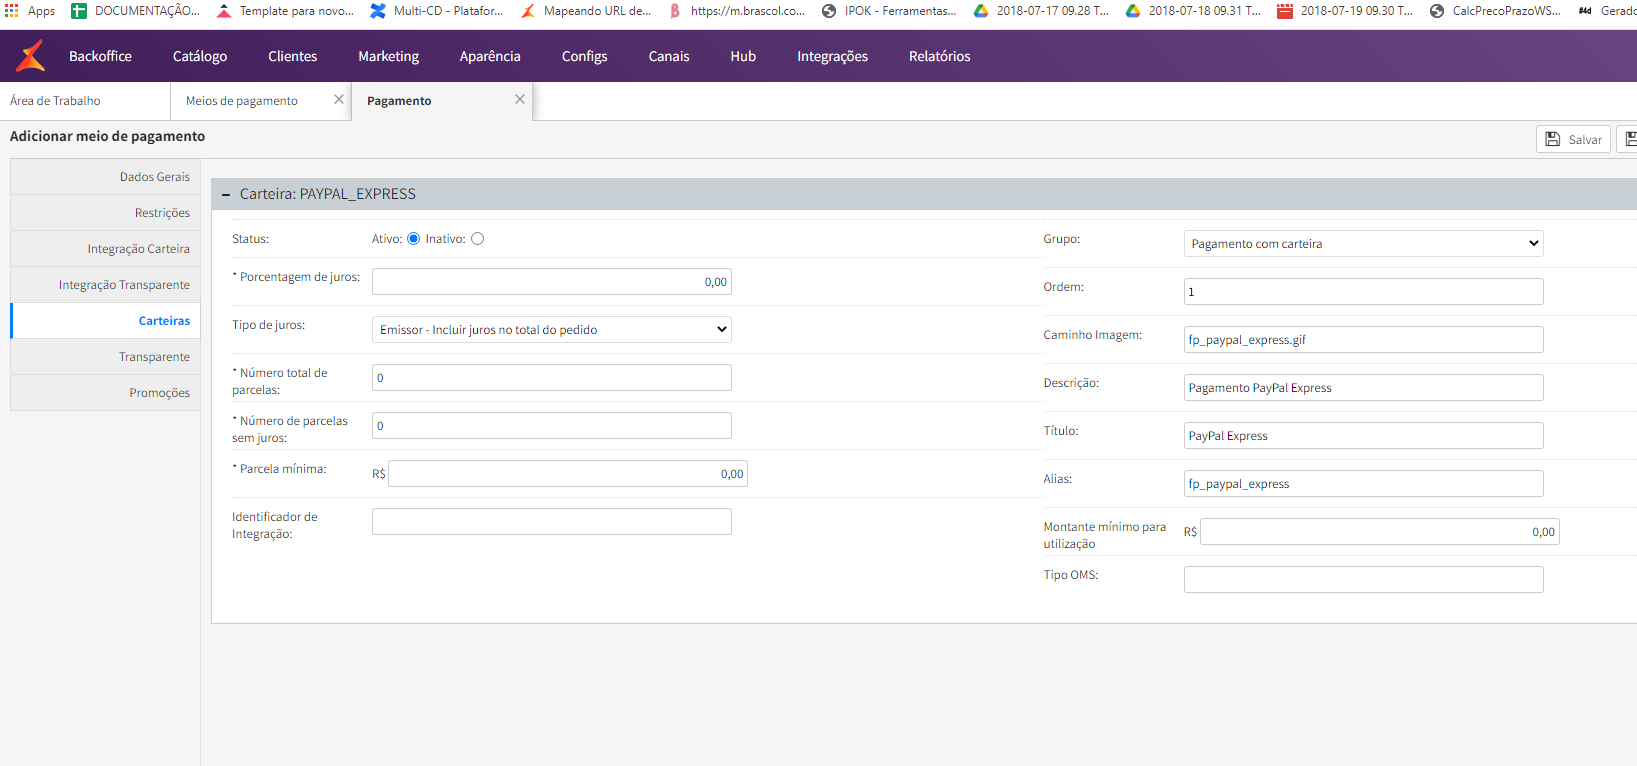The image size is (1637, 766).
Task: Focus the Número de parcelas sem juros field
Action: pyautogui.click(x=552, y=426)
